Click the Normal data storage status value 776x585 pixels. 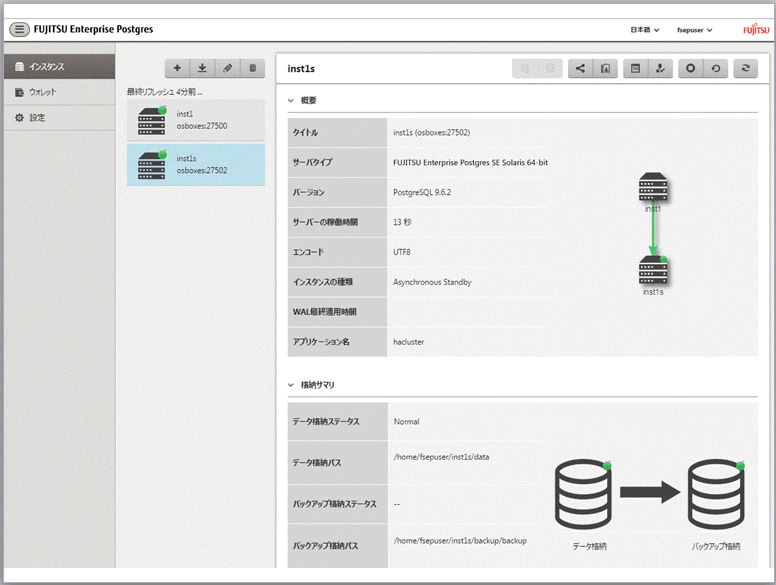406,422
